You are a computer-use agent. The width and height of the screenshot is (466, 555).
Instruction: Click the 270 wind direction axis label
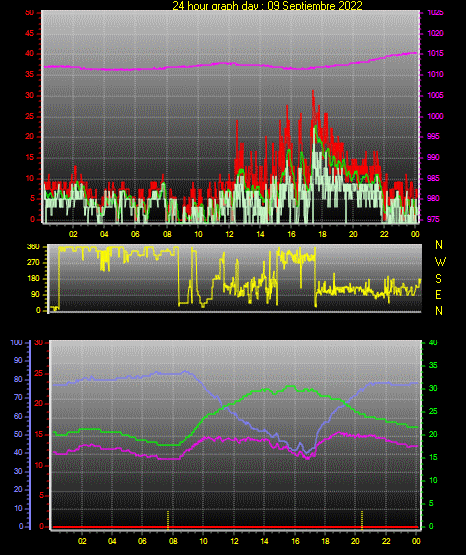(33, 263)
